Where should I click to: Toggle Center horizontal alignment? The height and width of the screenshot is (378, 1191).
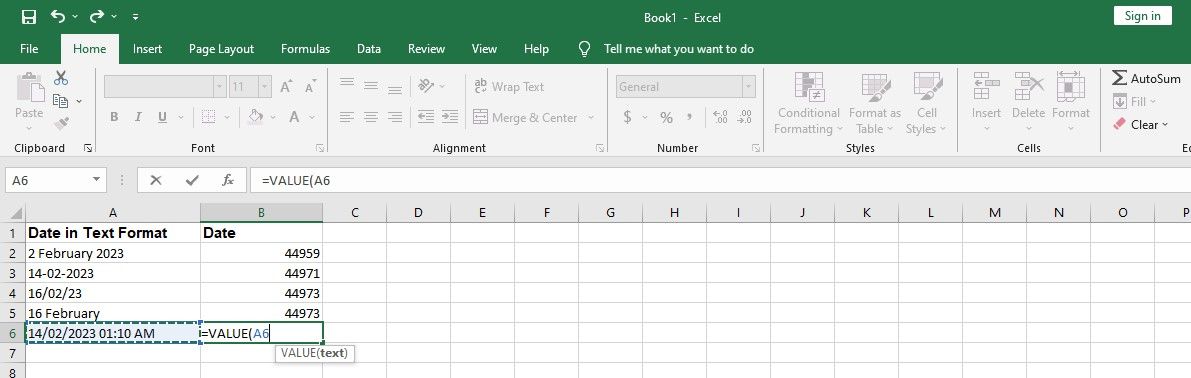(x=371, y=117)
